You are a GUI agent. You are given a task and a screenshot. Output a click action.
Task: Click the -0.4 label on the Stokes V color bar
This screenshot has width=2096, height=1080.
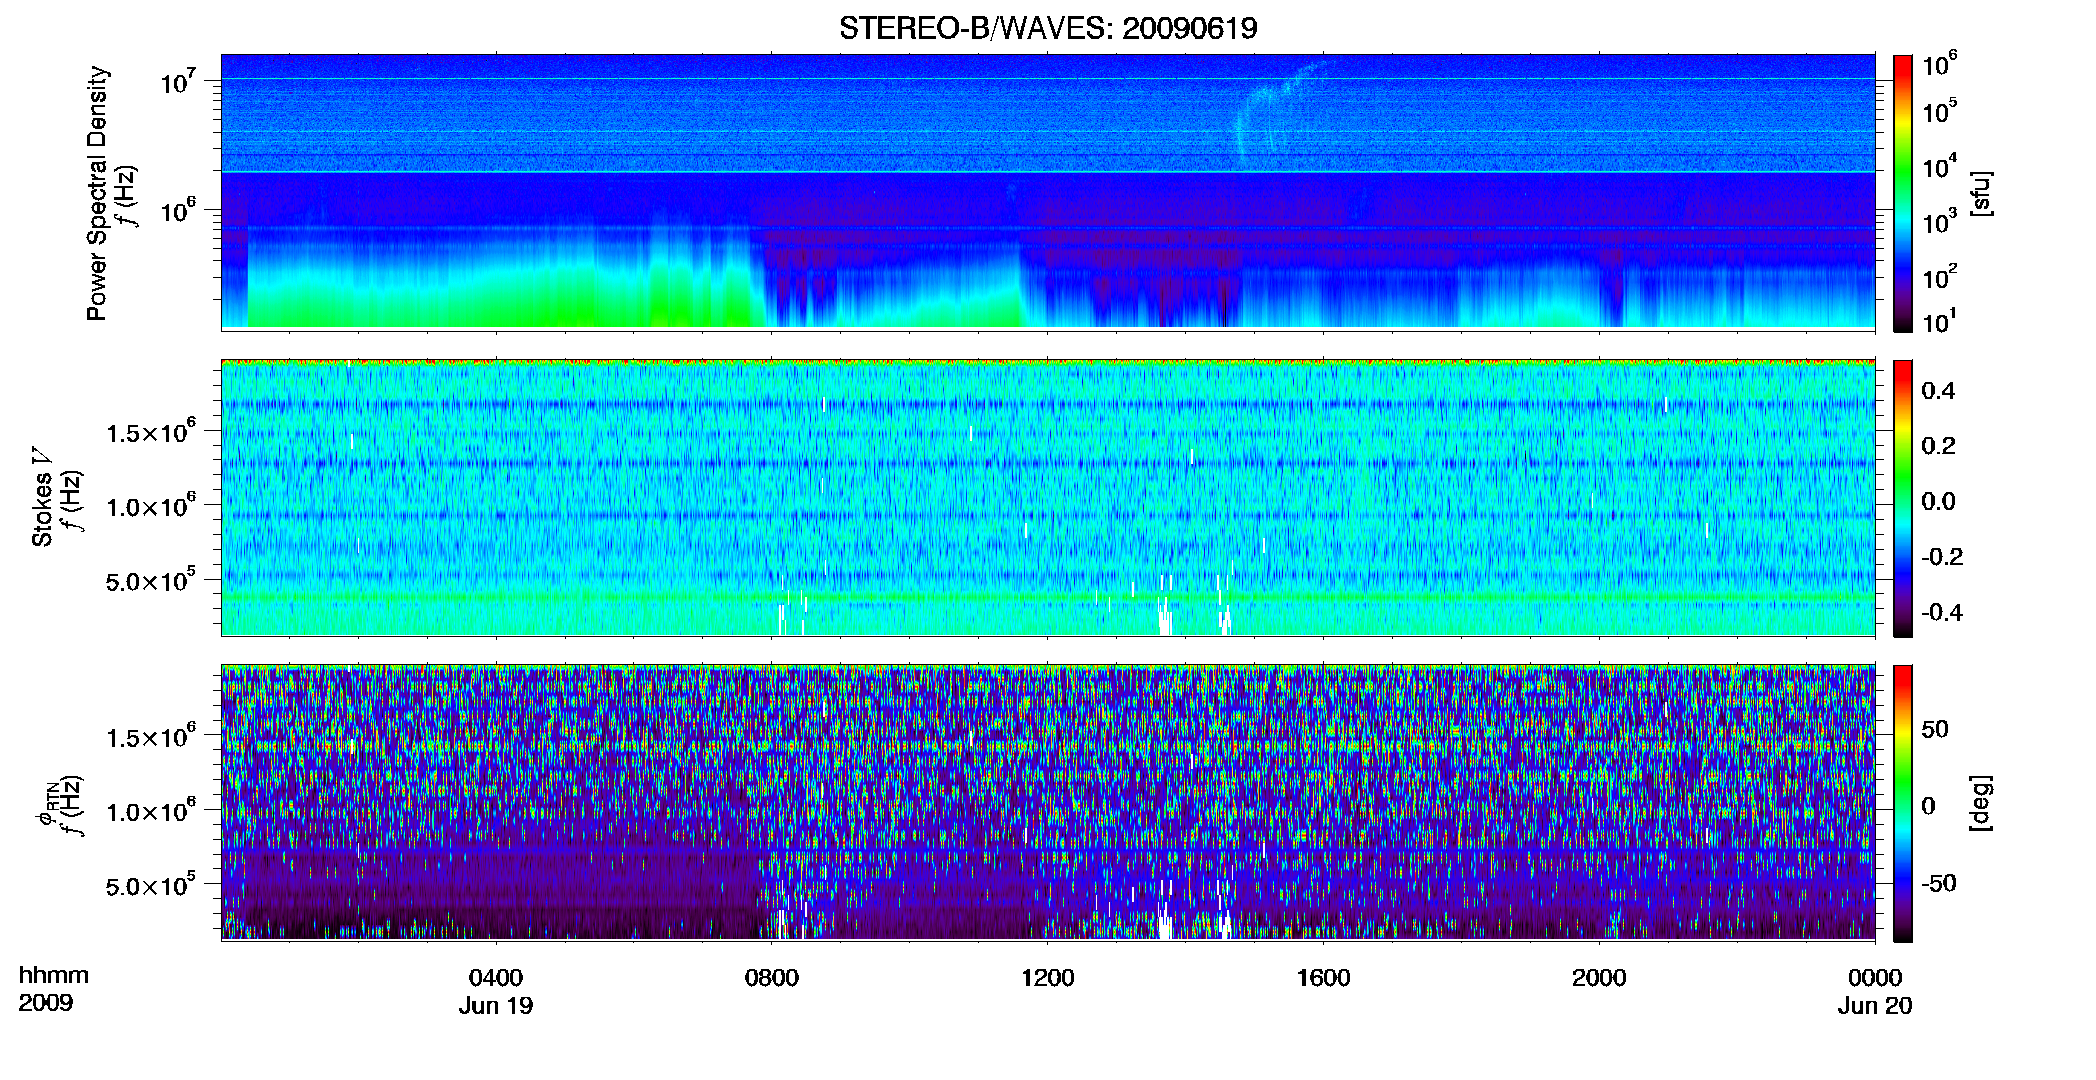tap(1942, 612)
